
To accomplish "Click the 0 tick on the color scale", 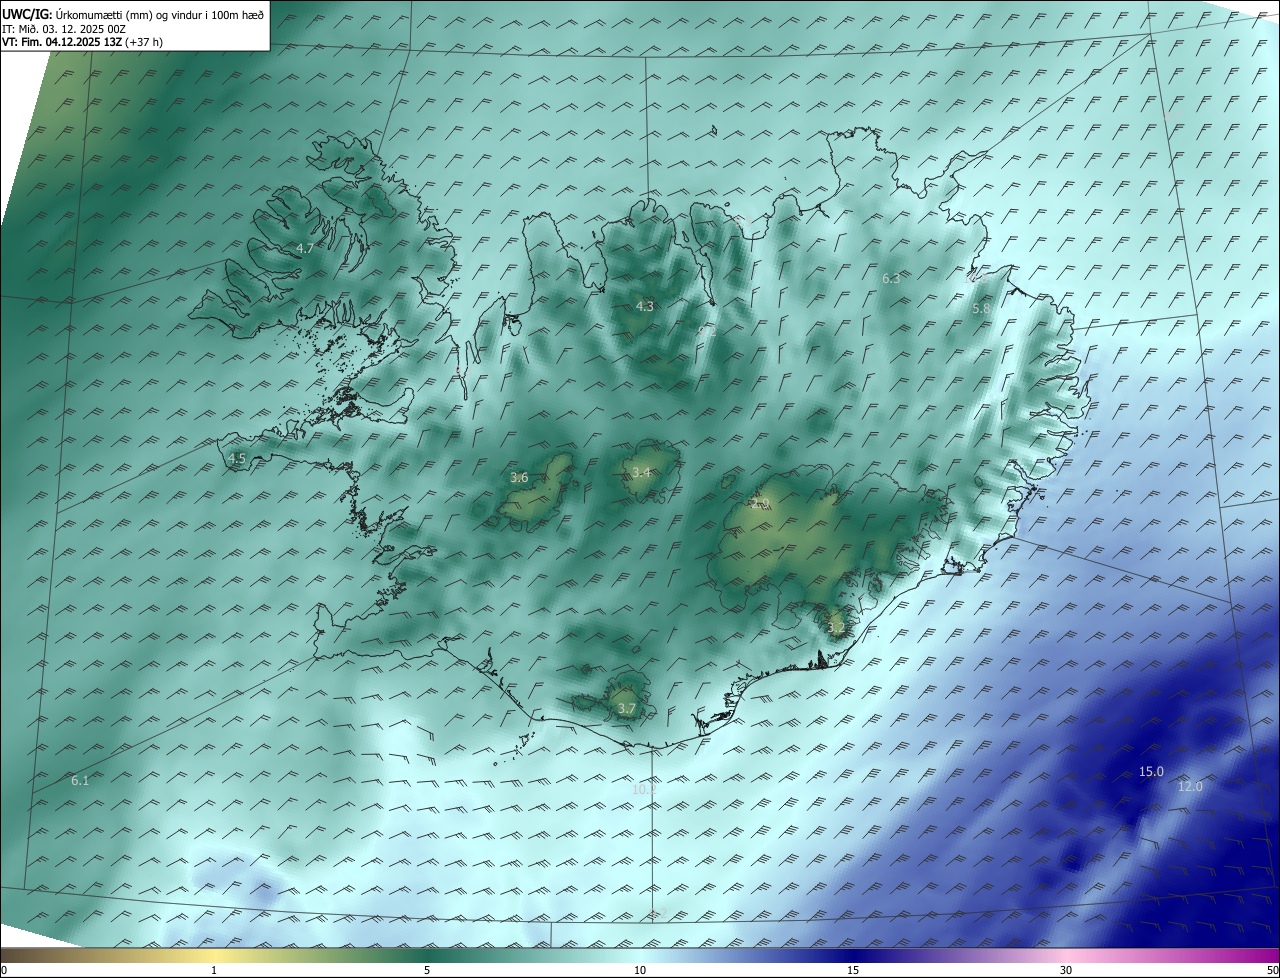I will [4, 970].
